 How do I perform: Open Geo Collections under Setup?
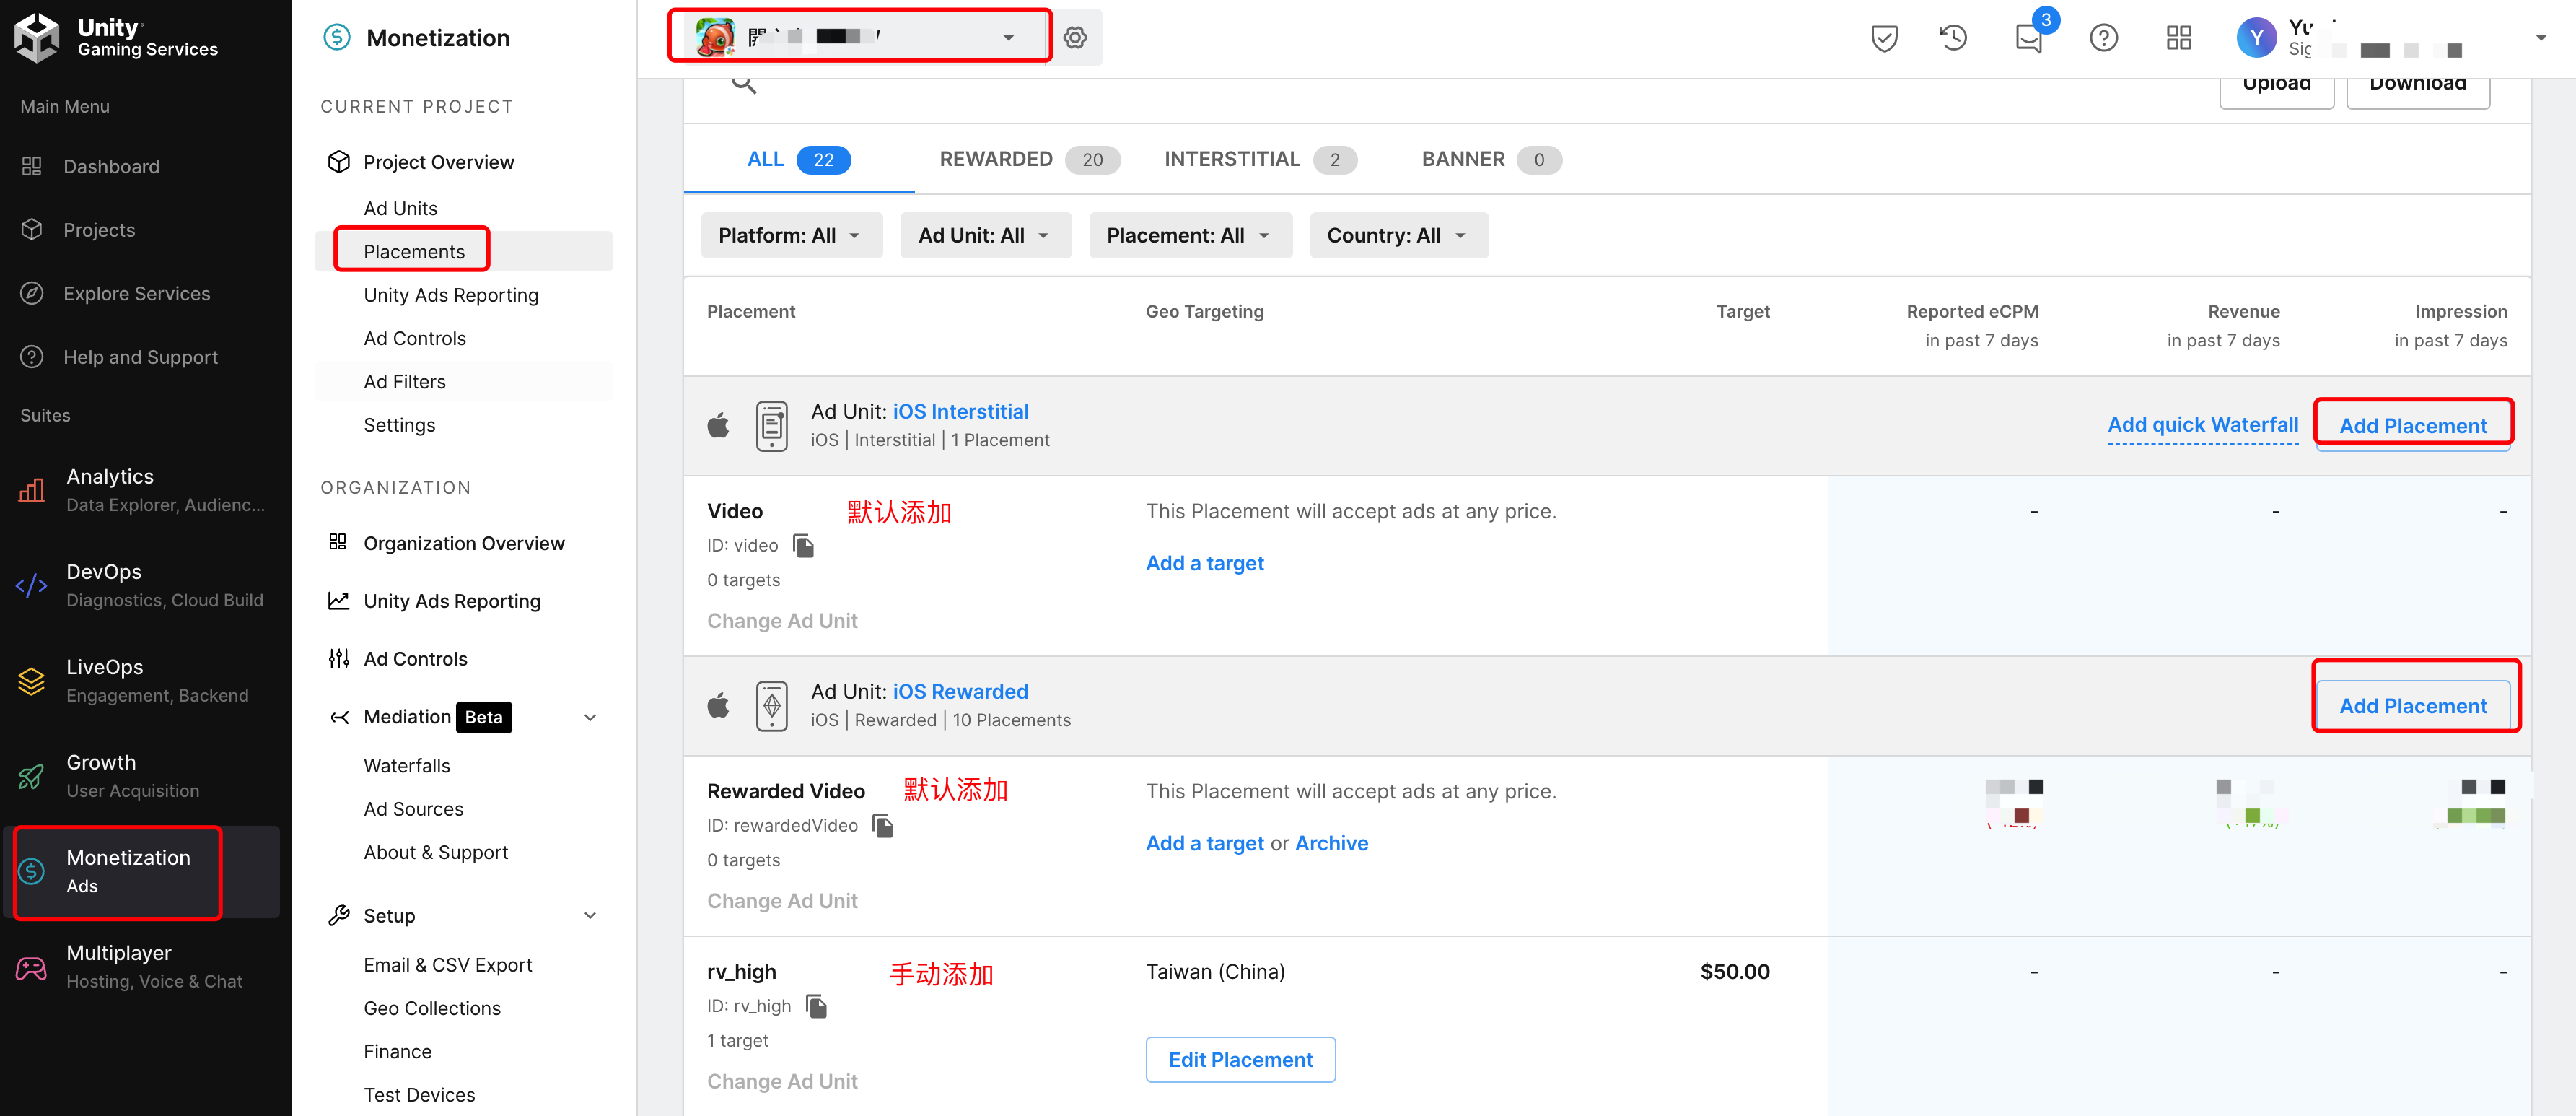pos(432,1008)
